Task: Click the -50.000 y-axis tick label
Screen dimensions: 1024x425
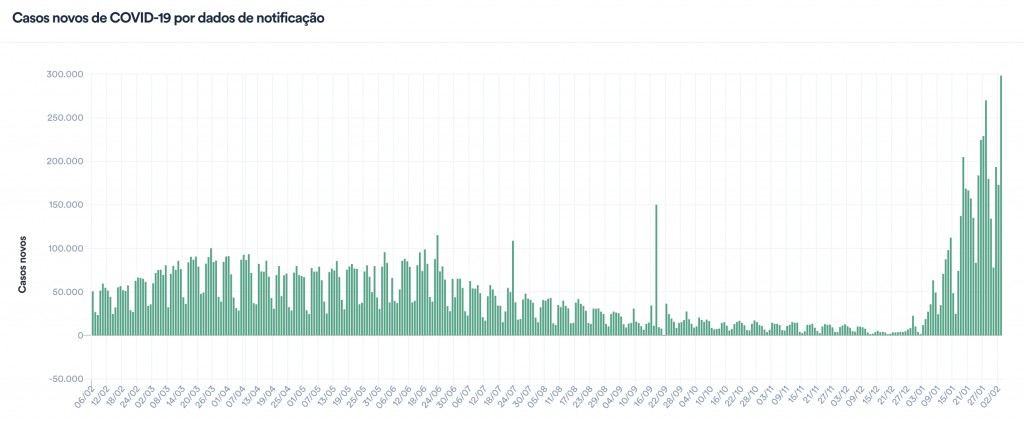Action: [65, 379]
